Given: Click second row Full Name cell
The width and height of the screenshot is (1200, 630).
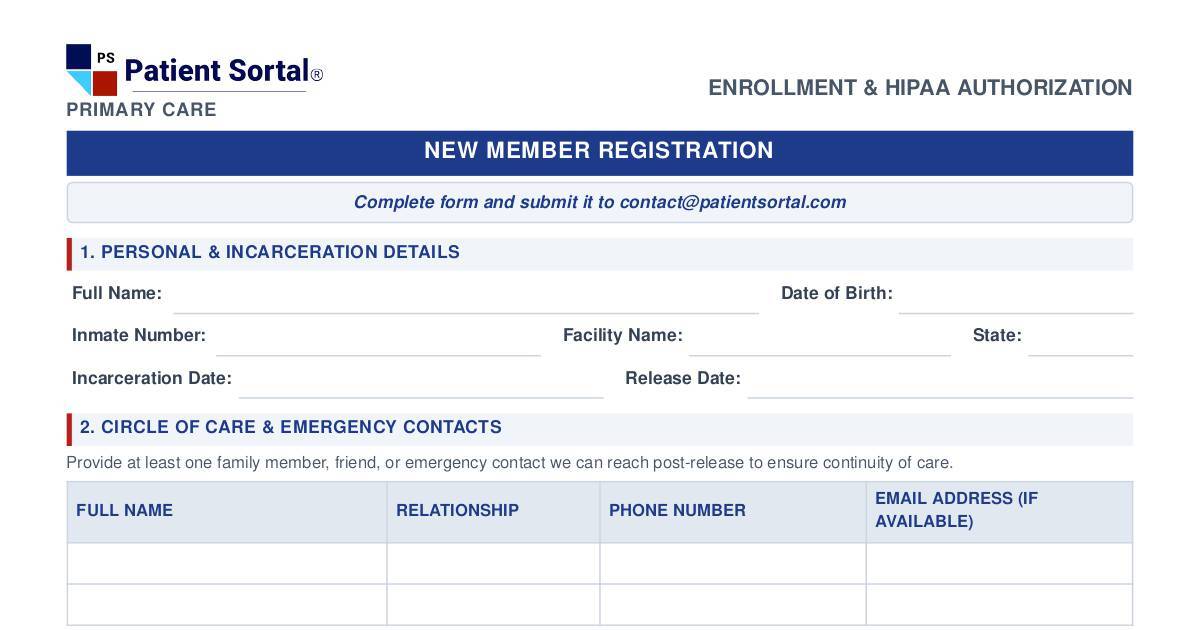Looking at the screenshot, I should click(x=227, y=604).
